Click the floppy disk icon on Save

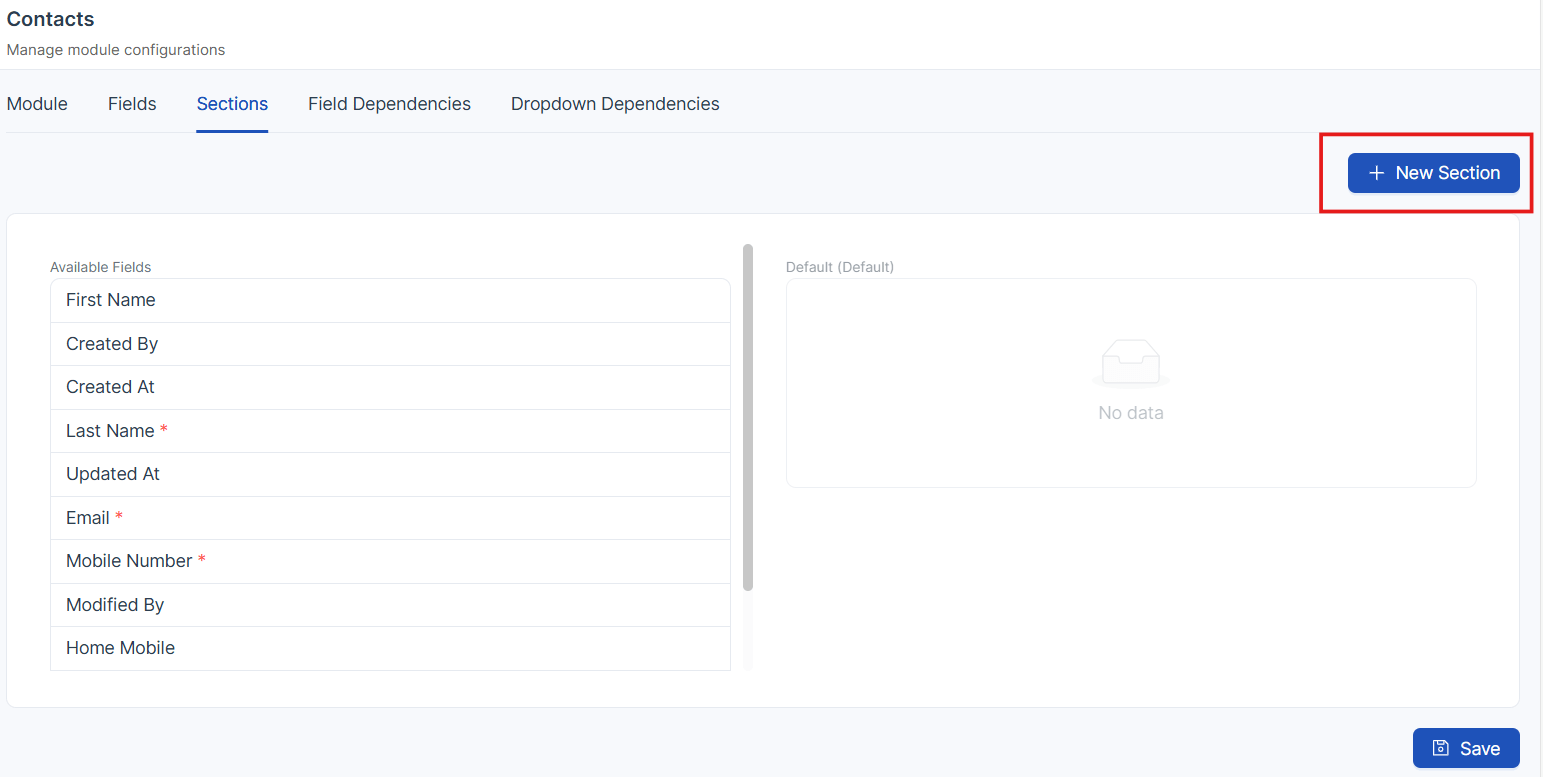pyautogui.click(x=1441, y=748)
